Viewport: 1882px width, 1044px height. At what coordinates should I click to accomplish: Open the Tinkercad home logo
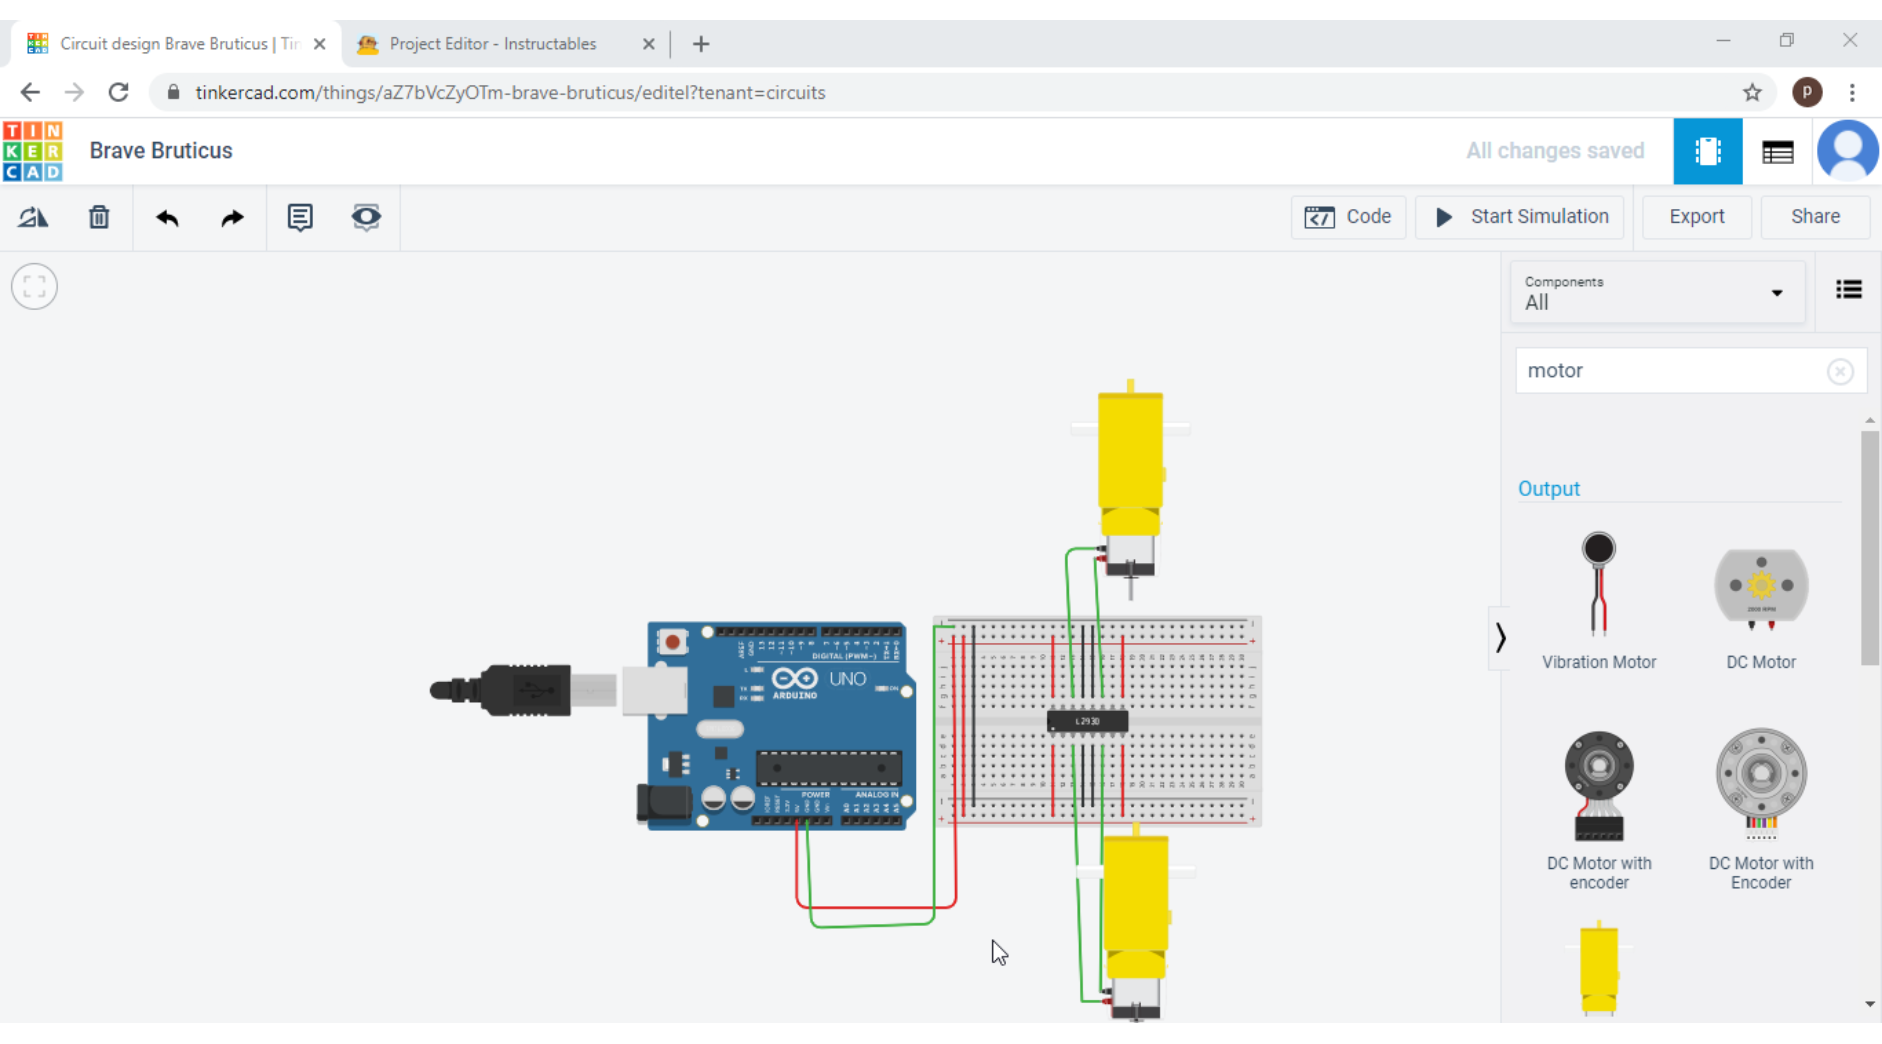[33, 151]
